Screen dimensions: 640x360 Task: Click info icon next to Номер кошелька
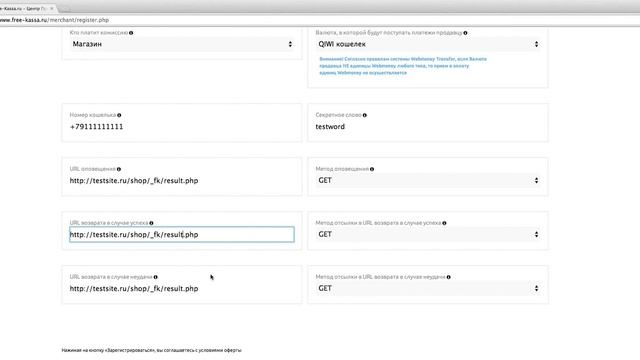(119, 115)
